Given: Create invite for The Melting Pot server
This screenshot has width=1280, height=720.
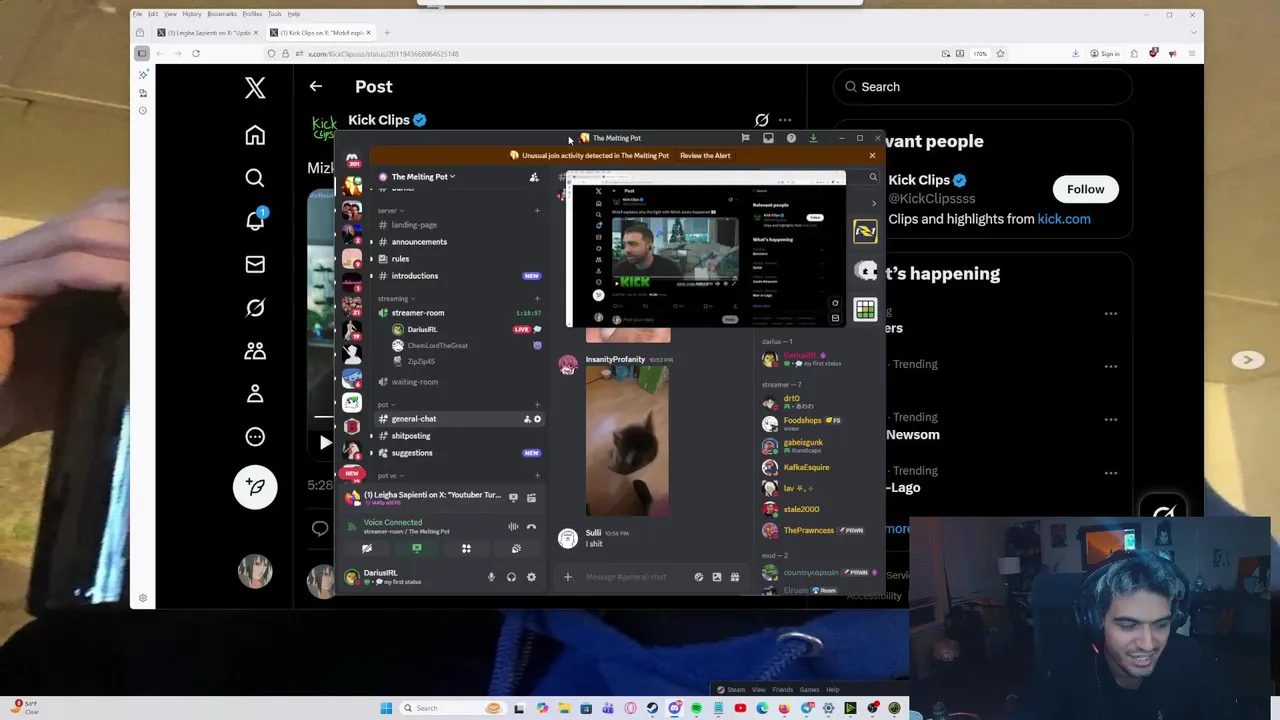Looking at the screenshot, I should pos(534,177).
